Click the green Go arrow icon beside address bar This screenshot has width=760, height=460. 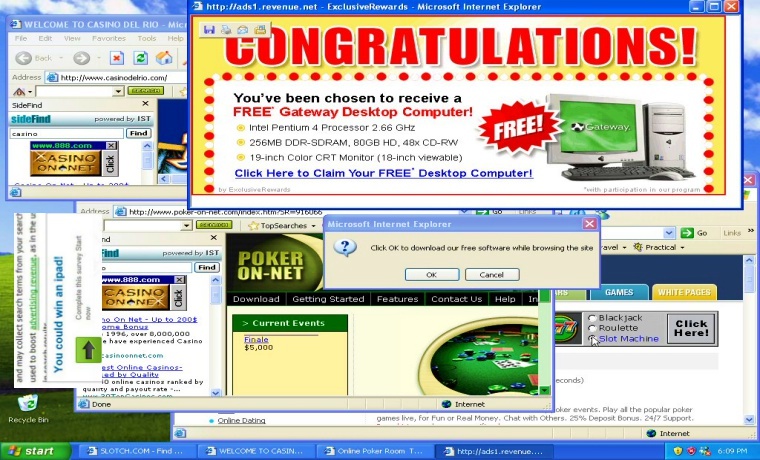pyautogui.click(x=686, y=232)
